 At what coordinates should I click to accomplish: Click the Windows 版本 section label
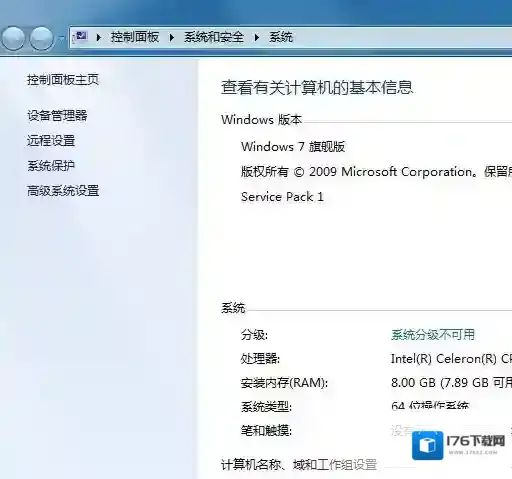262,120
